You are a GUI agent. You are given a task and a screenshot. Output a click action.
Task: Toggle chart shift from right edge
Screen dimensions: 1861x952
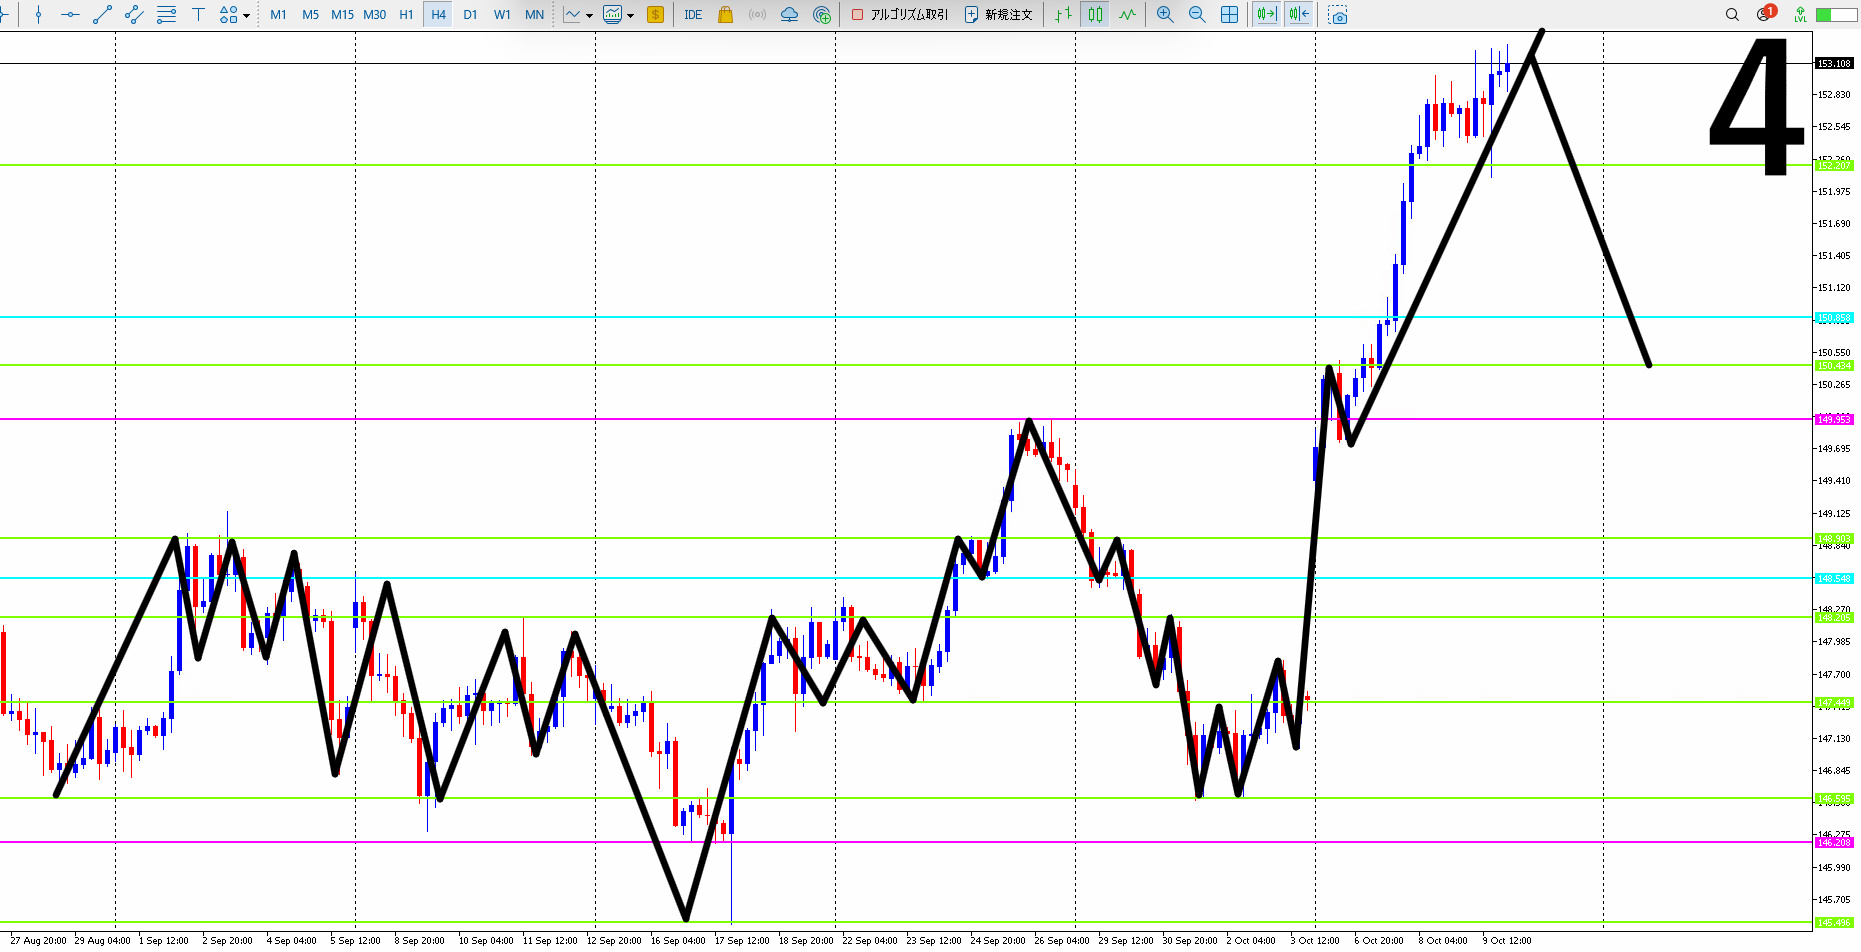[x=1299, y=15]
